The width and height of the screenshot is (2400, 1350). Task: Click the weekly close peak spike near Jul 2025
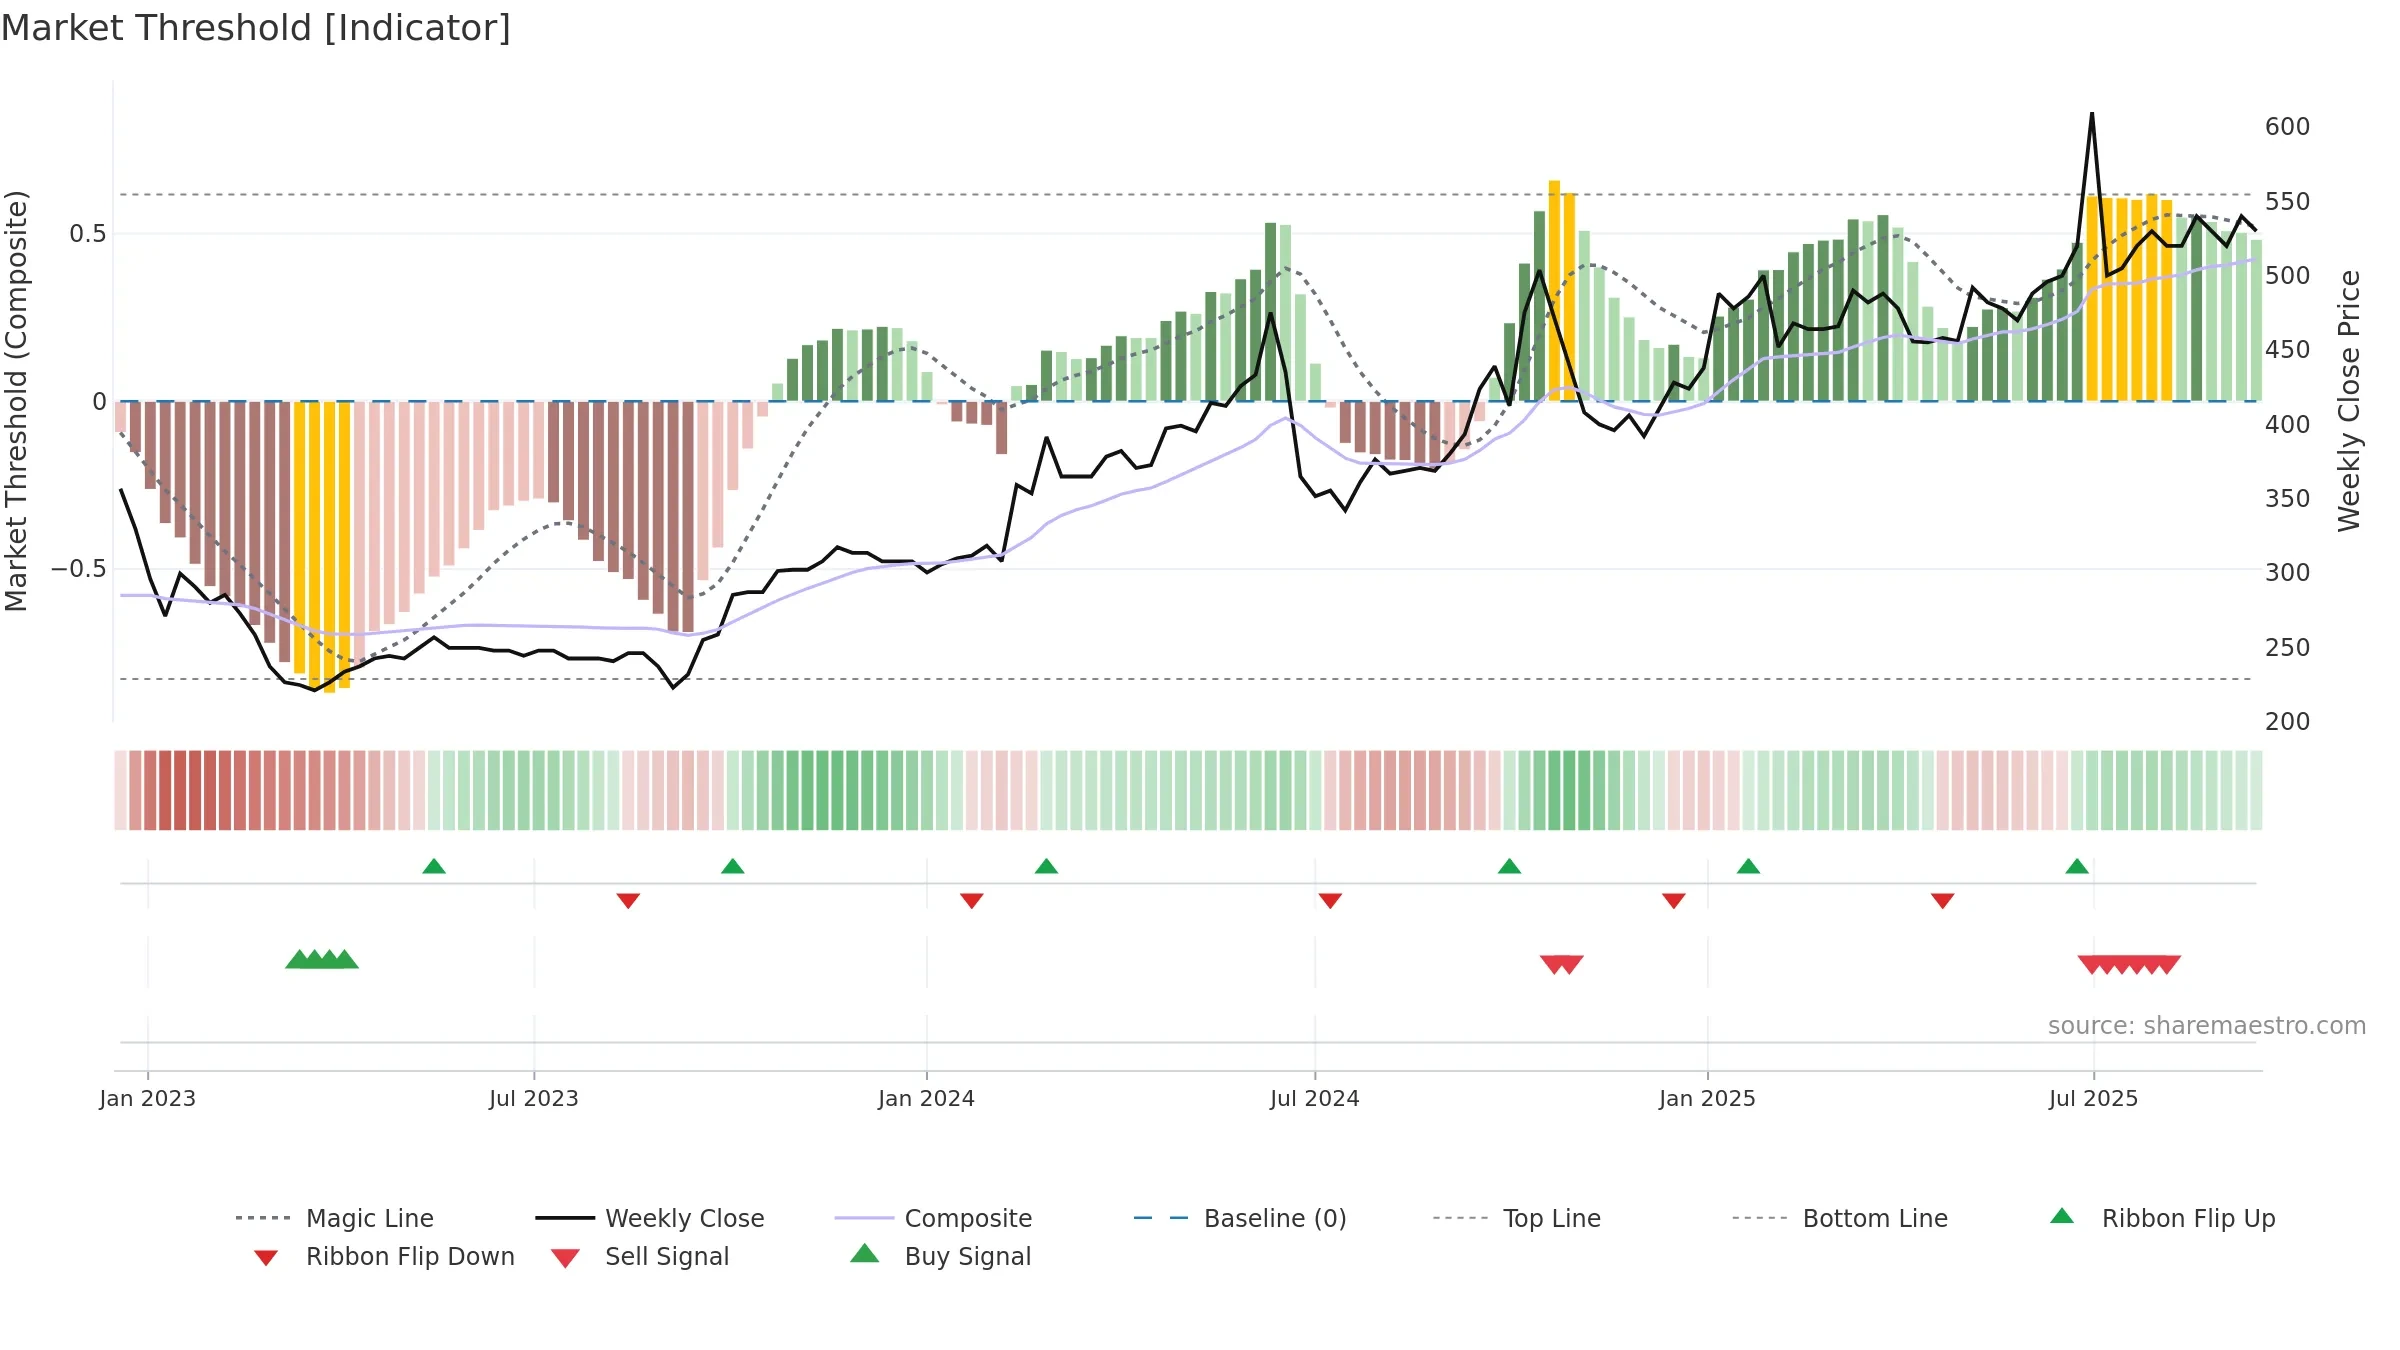coord(2092,115)
